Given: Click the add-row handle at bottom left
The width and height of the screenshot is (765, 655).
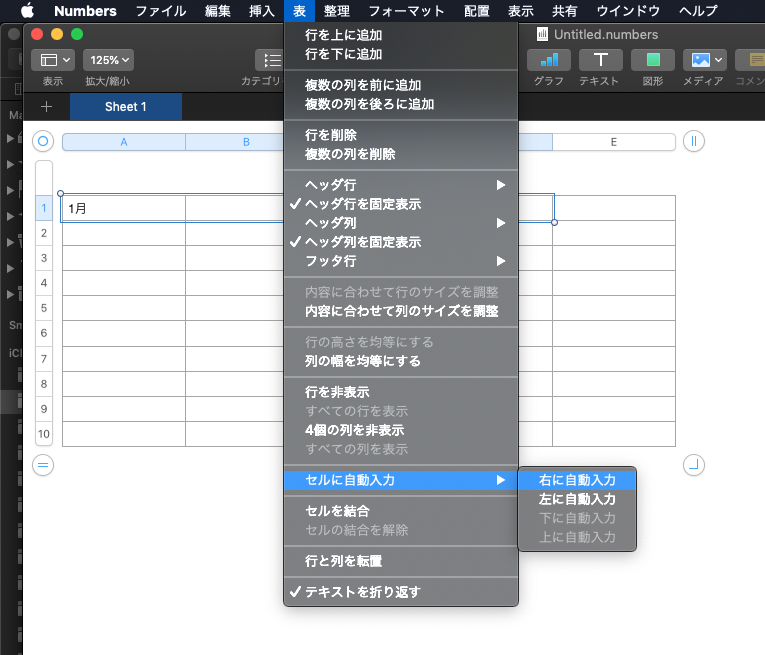Looking at the screenshot, I should tap(43, 465).
